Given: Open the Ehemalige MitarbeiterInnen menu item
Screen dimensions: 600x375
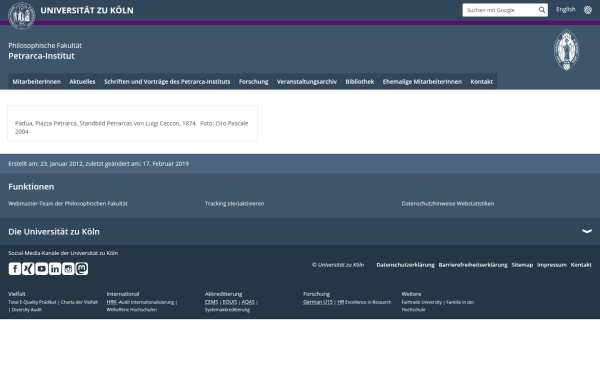Looking at the screenshot, I should click(x=422, y=82).
